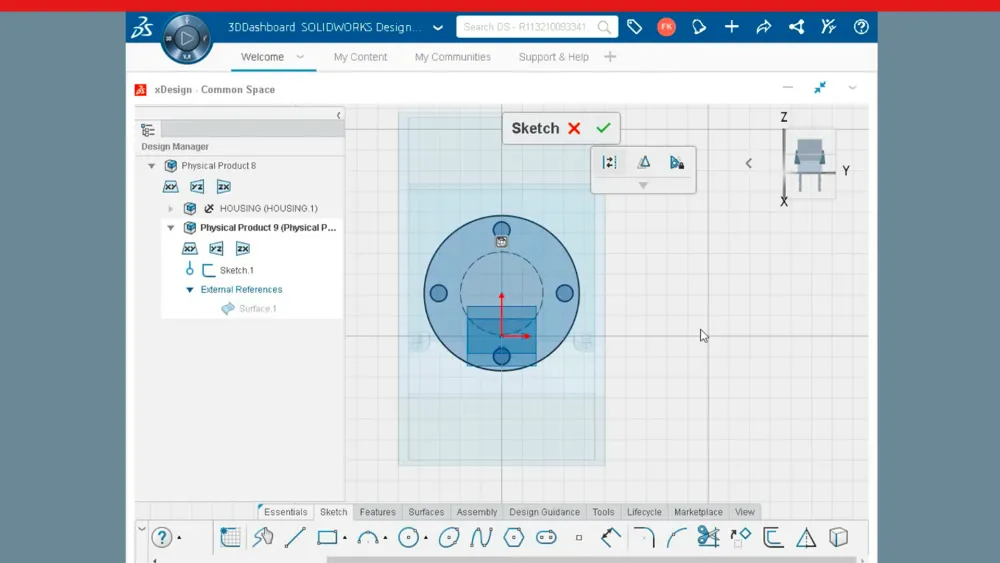Open the Welcome tab dropdown arrow

point(300,57)
